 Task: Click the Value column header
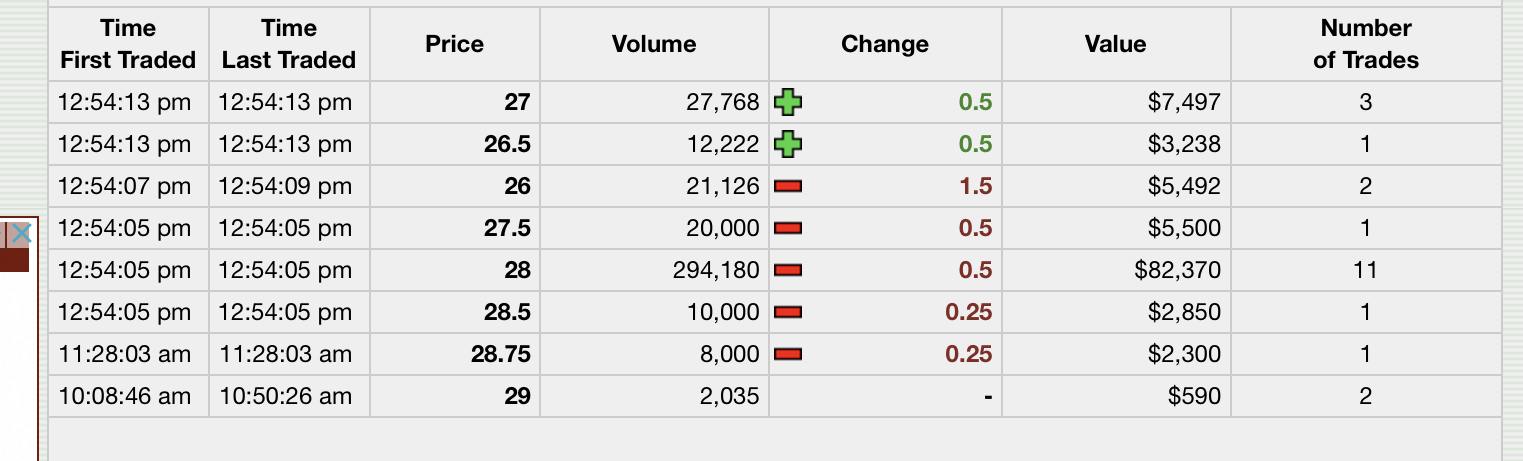(1116, 44)
